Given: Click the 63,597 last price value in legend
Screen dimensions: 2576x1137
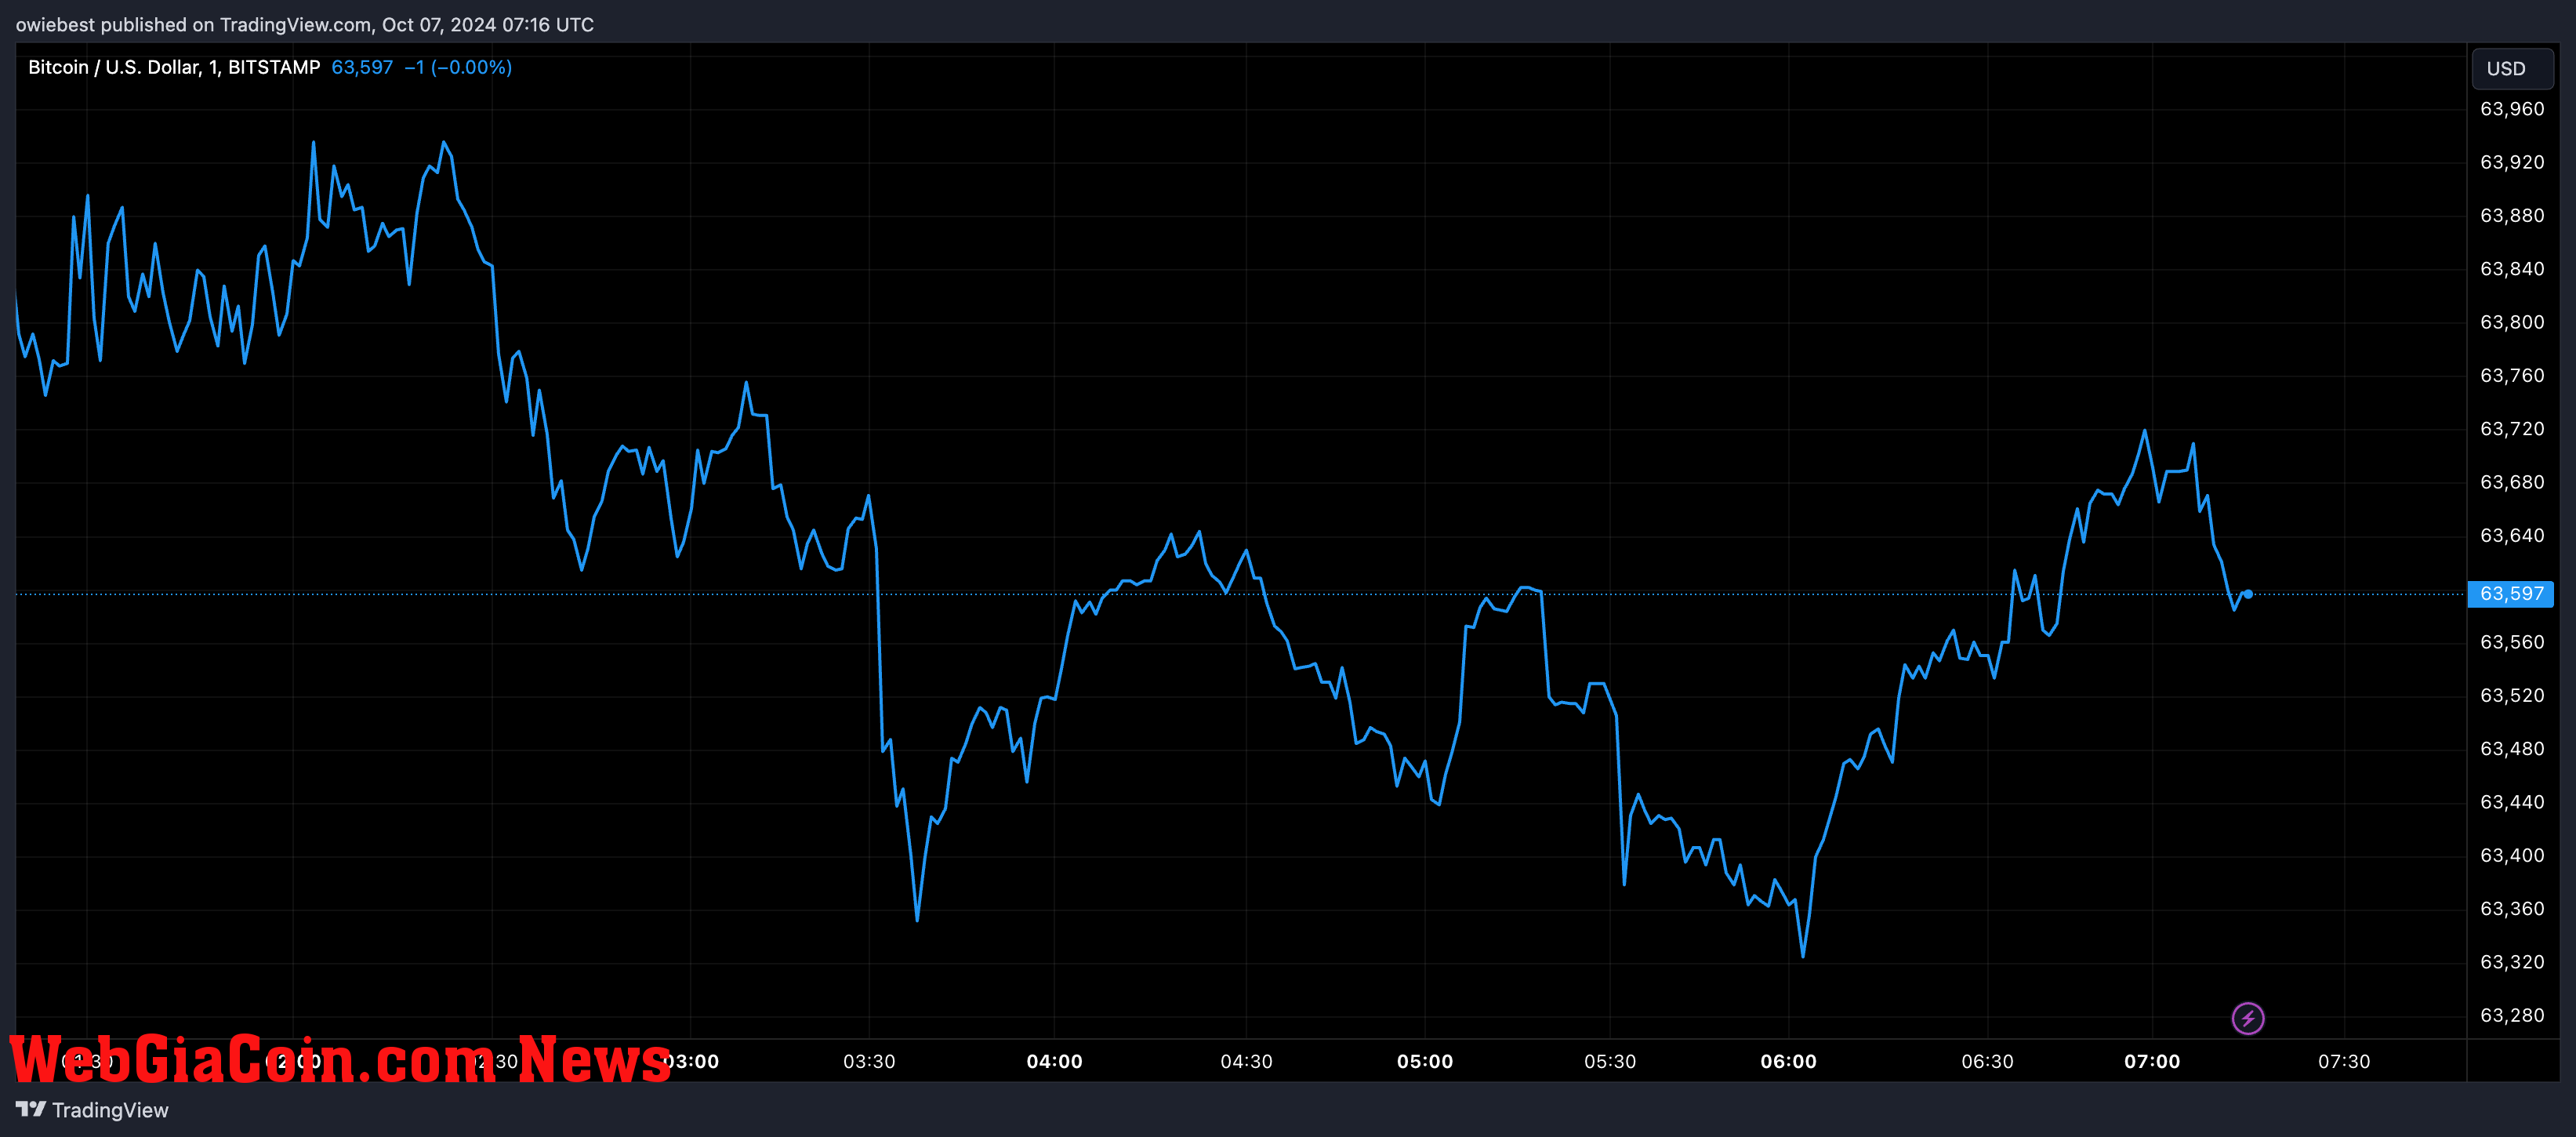Looking at the screenshot, I should coord(362,67).
